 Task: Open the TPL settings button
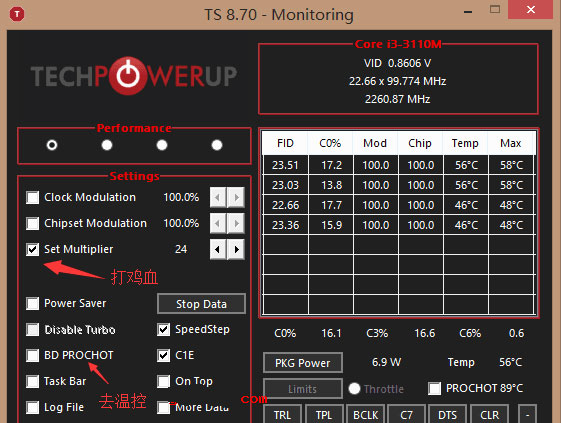coord(324,415)
